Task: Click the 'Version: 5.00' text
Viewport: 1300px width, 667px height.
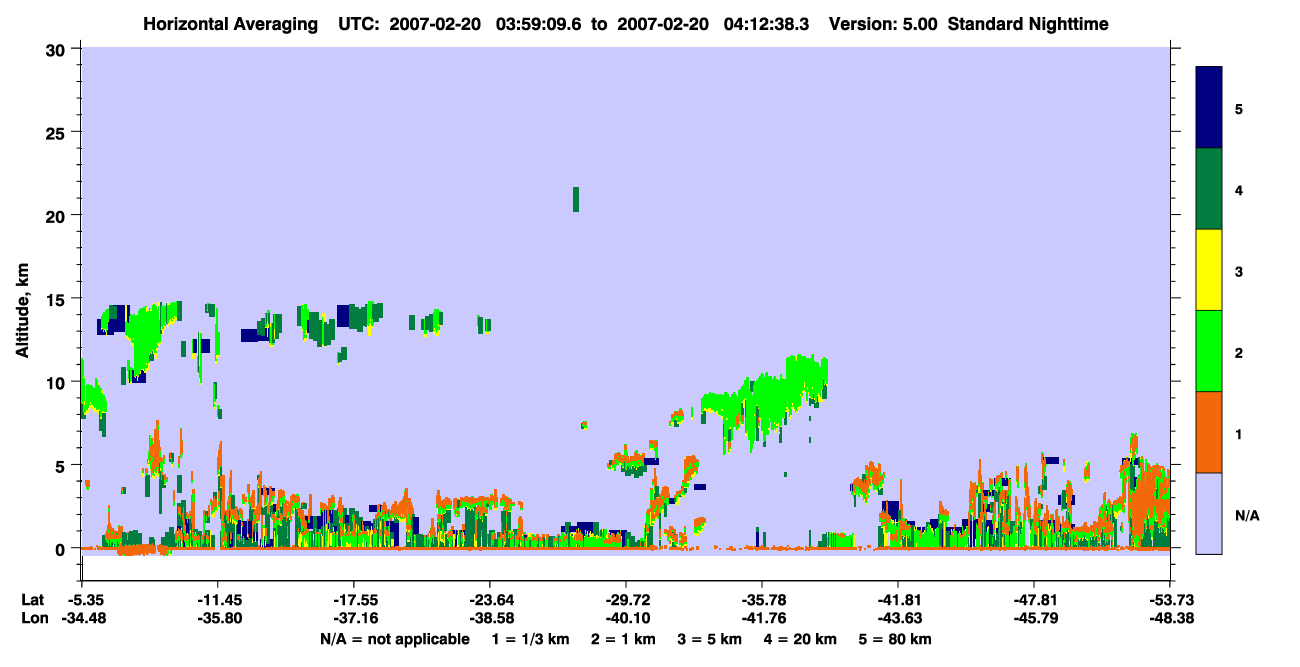Action: (x=883, y=24)
